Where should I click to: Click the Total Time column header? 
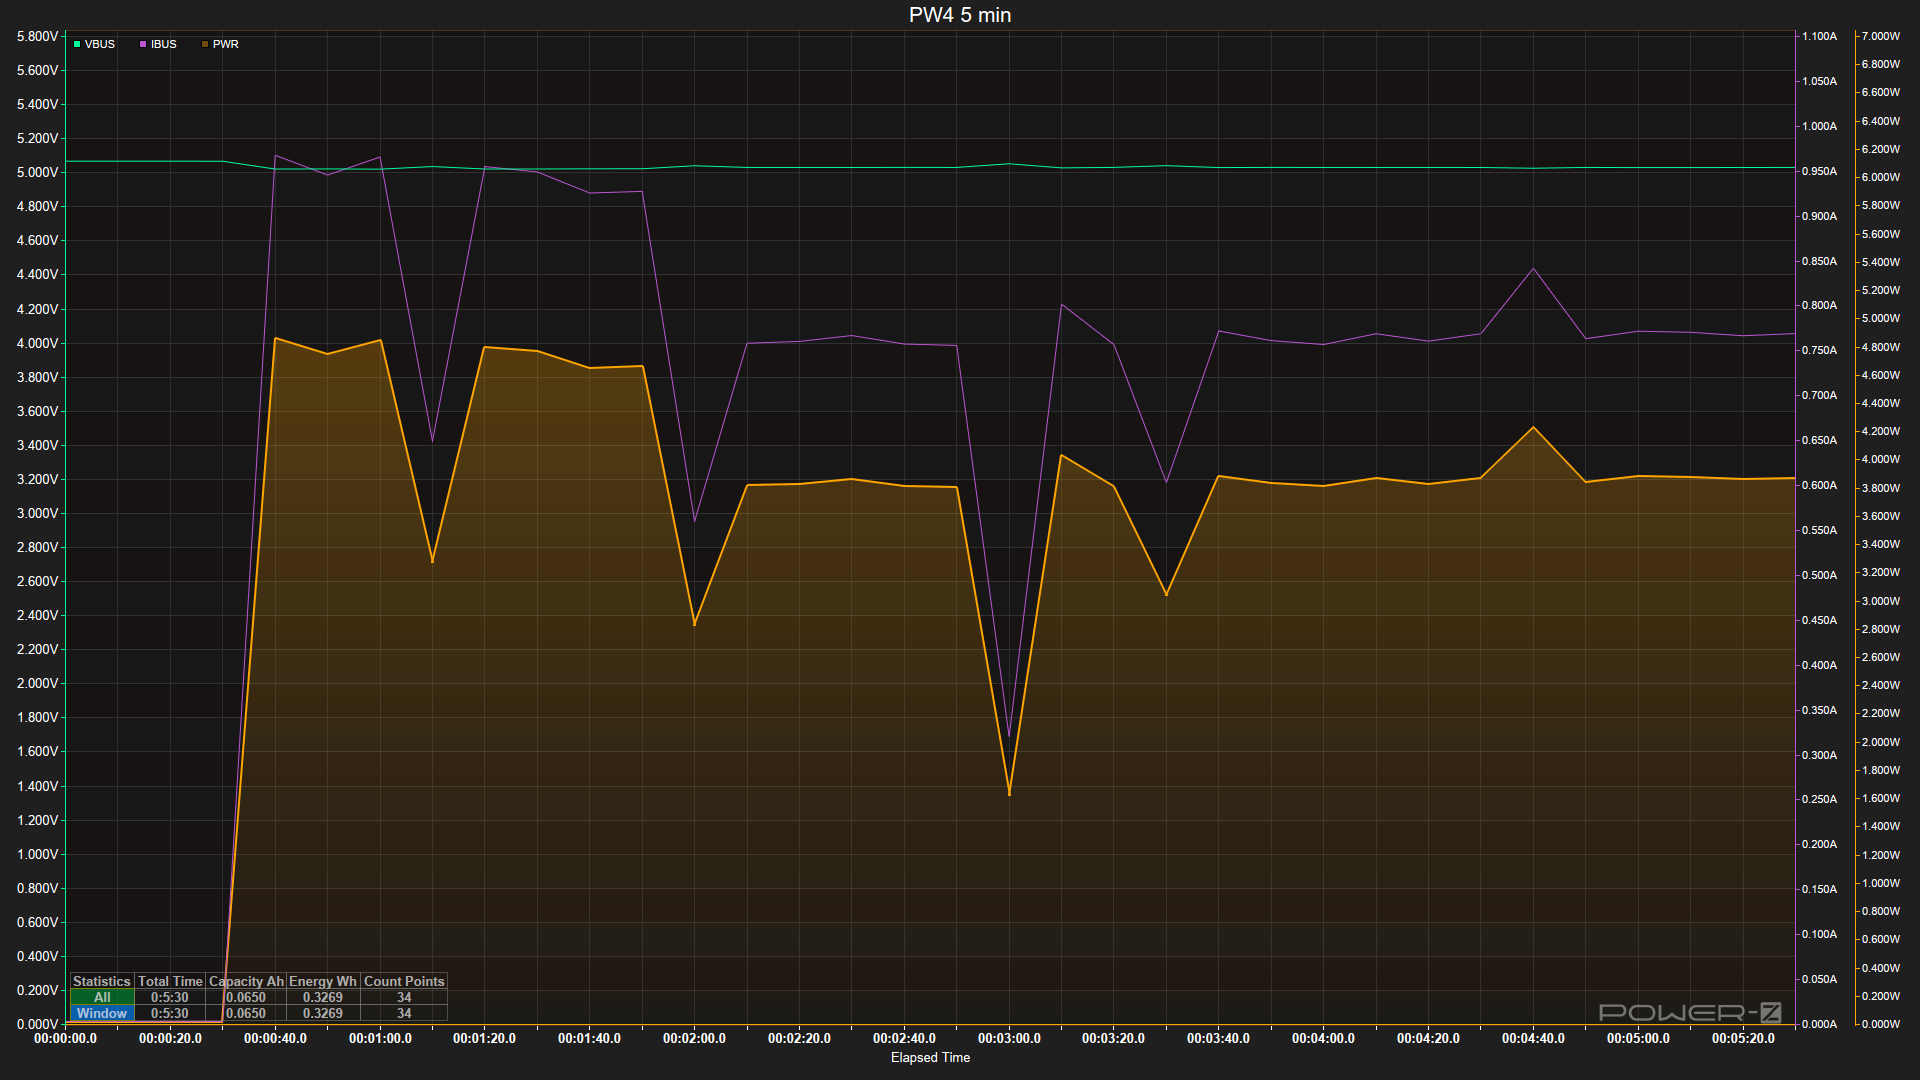tap(170, 981)
